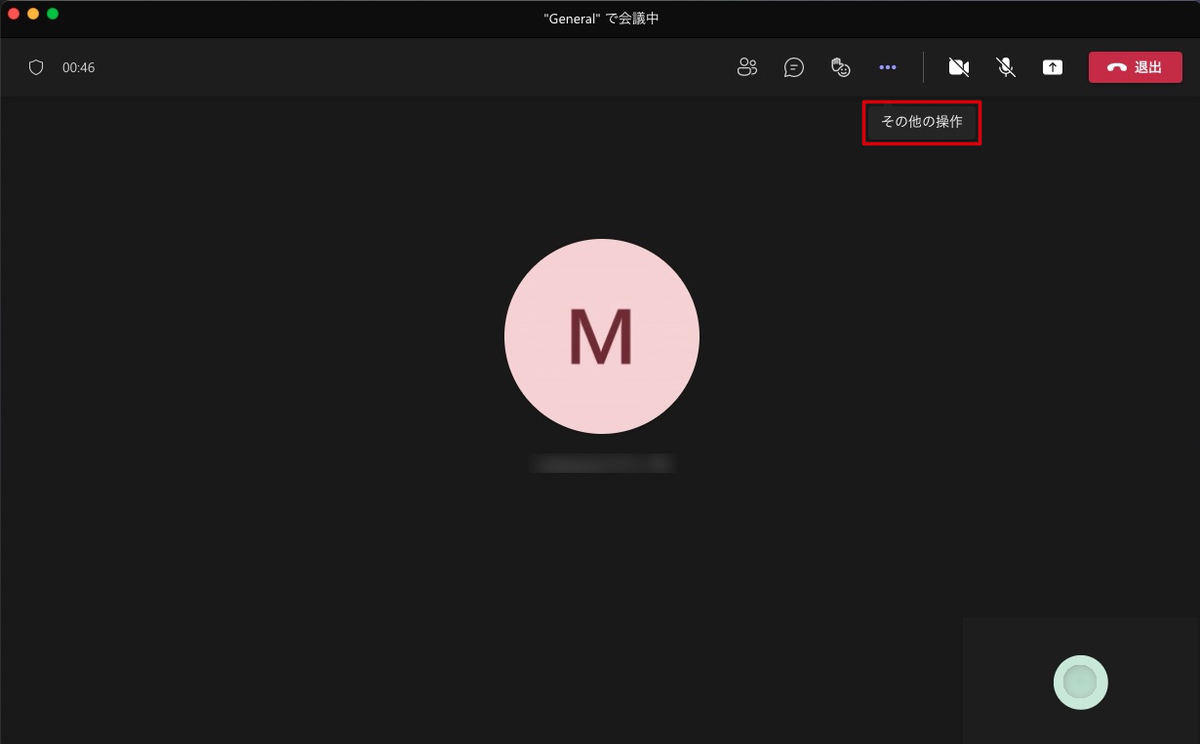Click the 00:46 meeting timer
1200x744 pixels.
79,68
